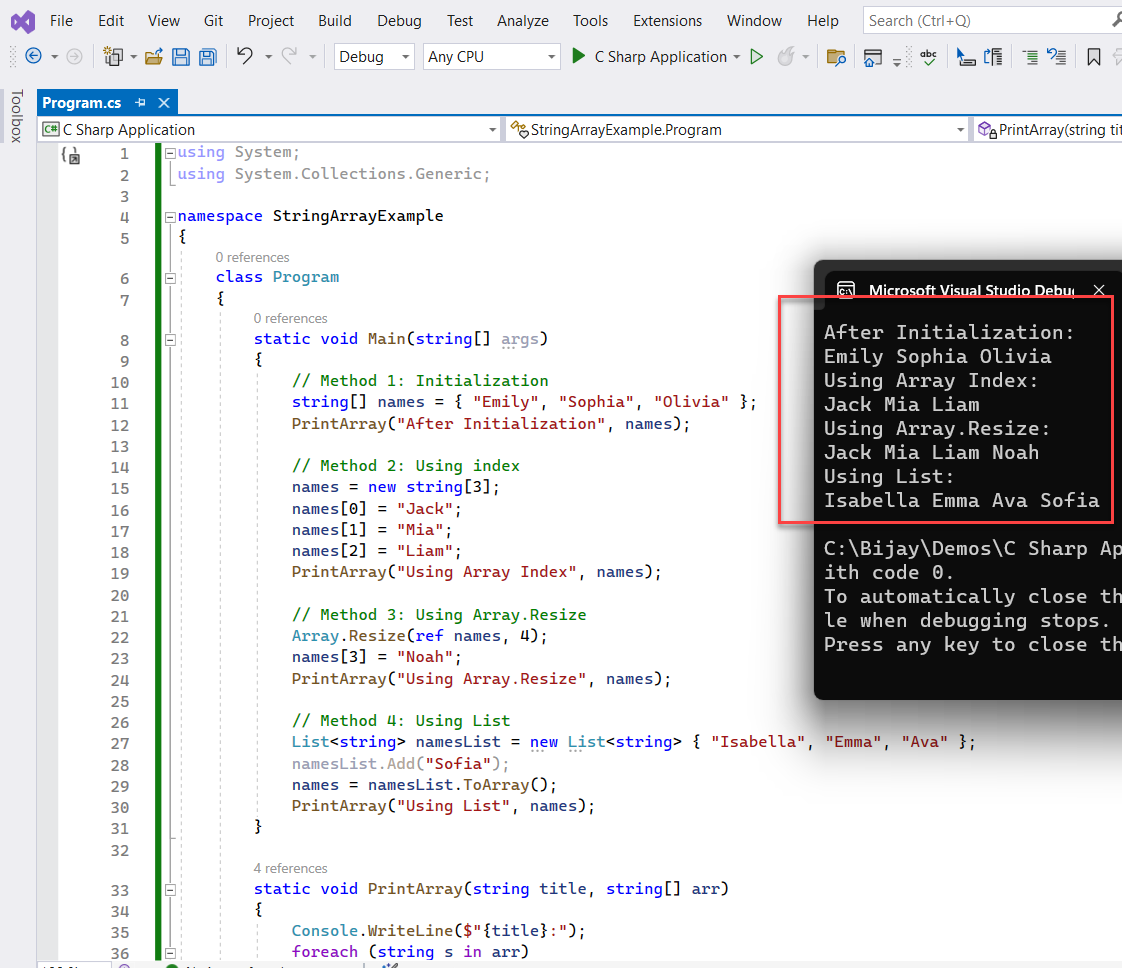Click the cursor selection toolbar icon
The width and height of the screenshot is (1122, 968).
coord(966,57)
